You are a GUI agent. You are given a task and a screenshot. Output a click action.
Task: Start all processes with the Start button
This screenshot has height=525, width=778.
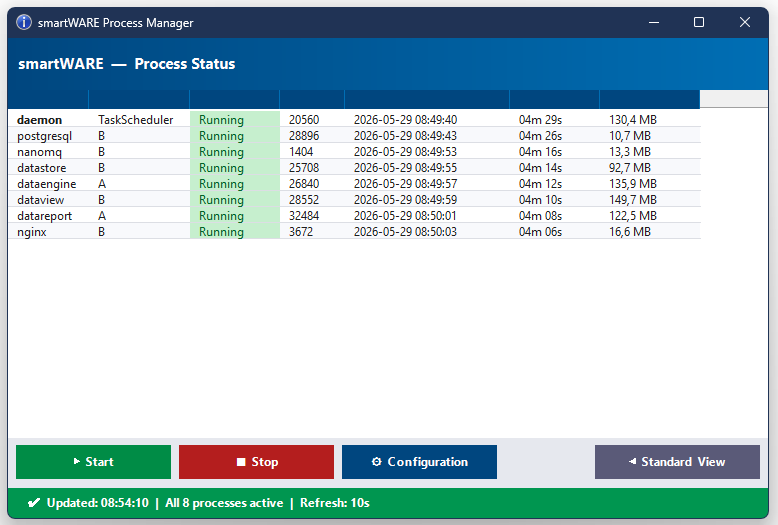click(x=93, y=462)
